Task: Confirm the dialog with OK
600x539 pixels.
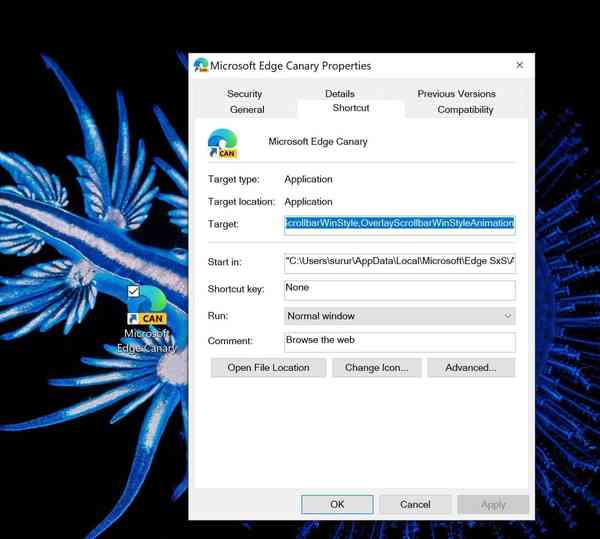Action: point(337,505)
